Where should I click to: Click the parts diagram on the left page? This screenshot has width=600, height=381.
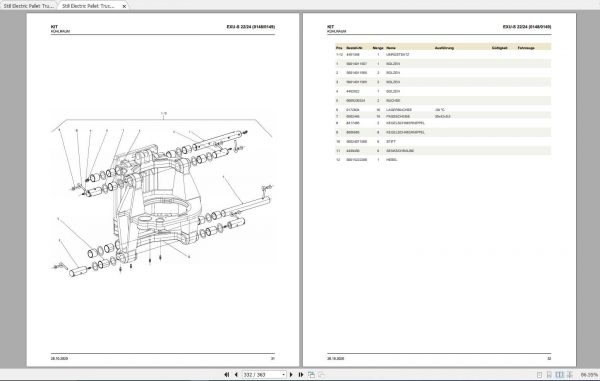[x=162, y=193]
